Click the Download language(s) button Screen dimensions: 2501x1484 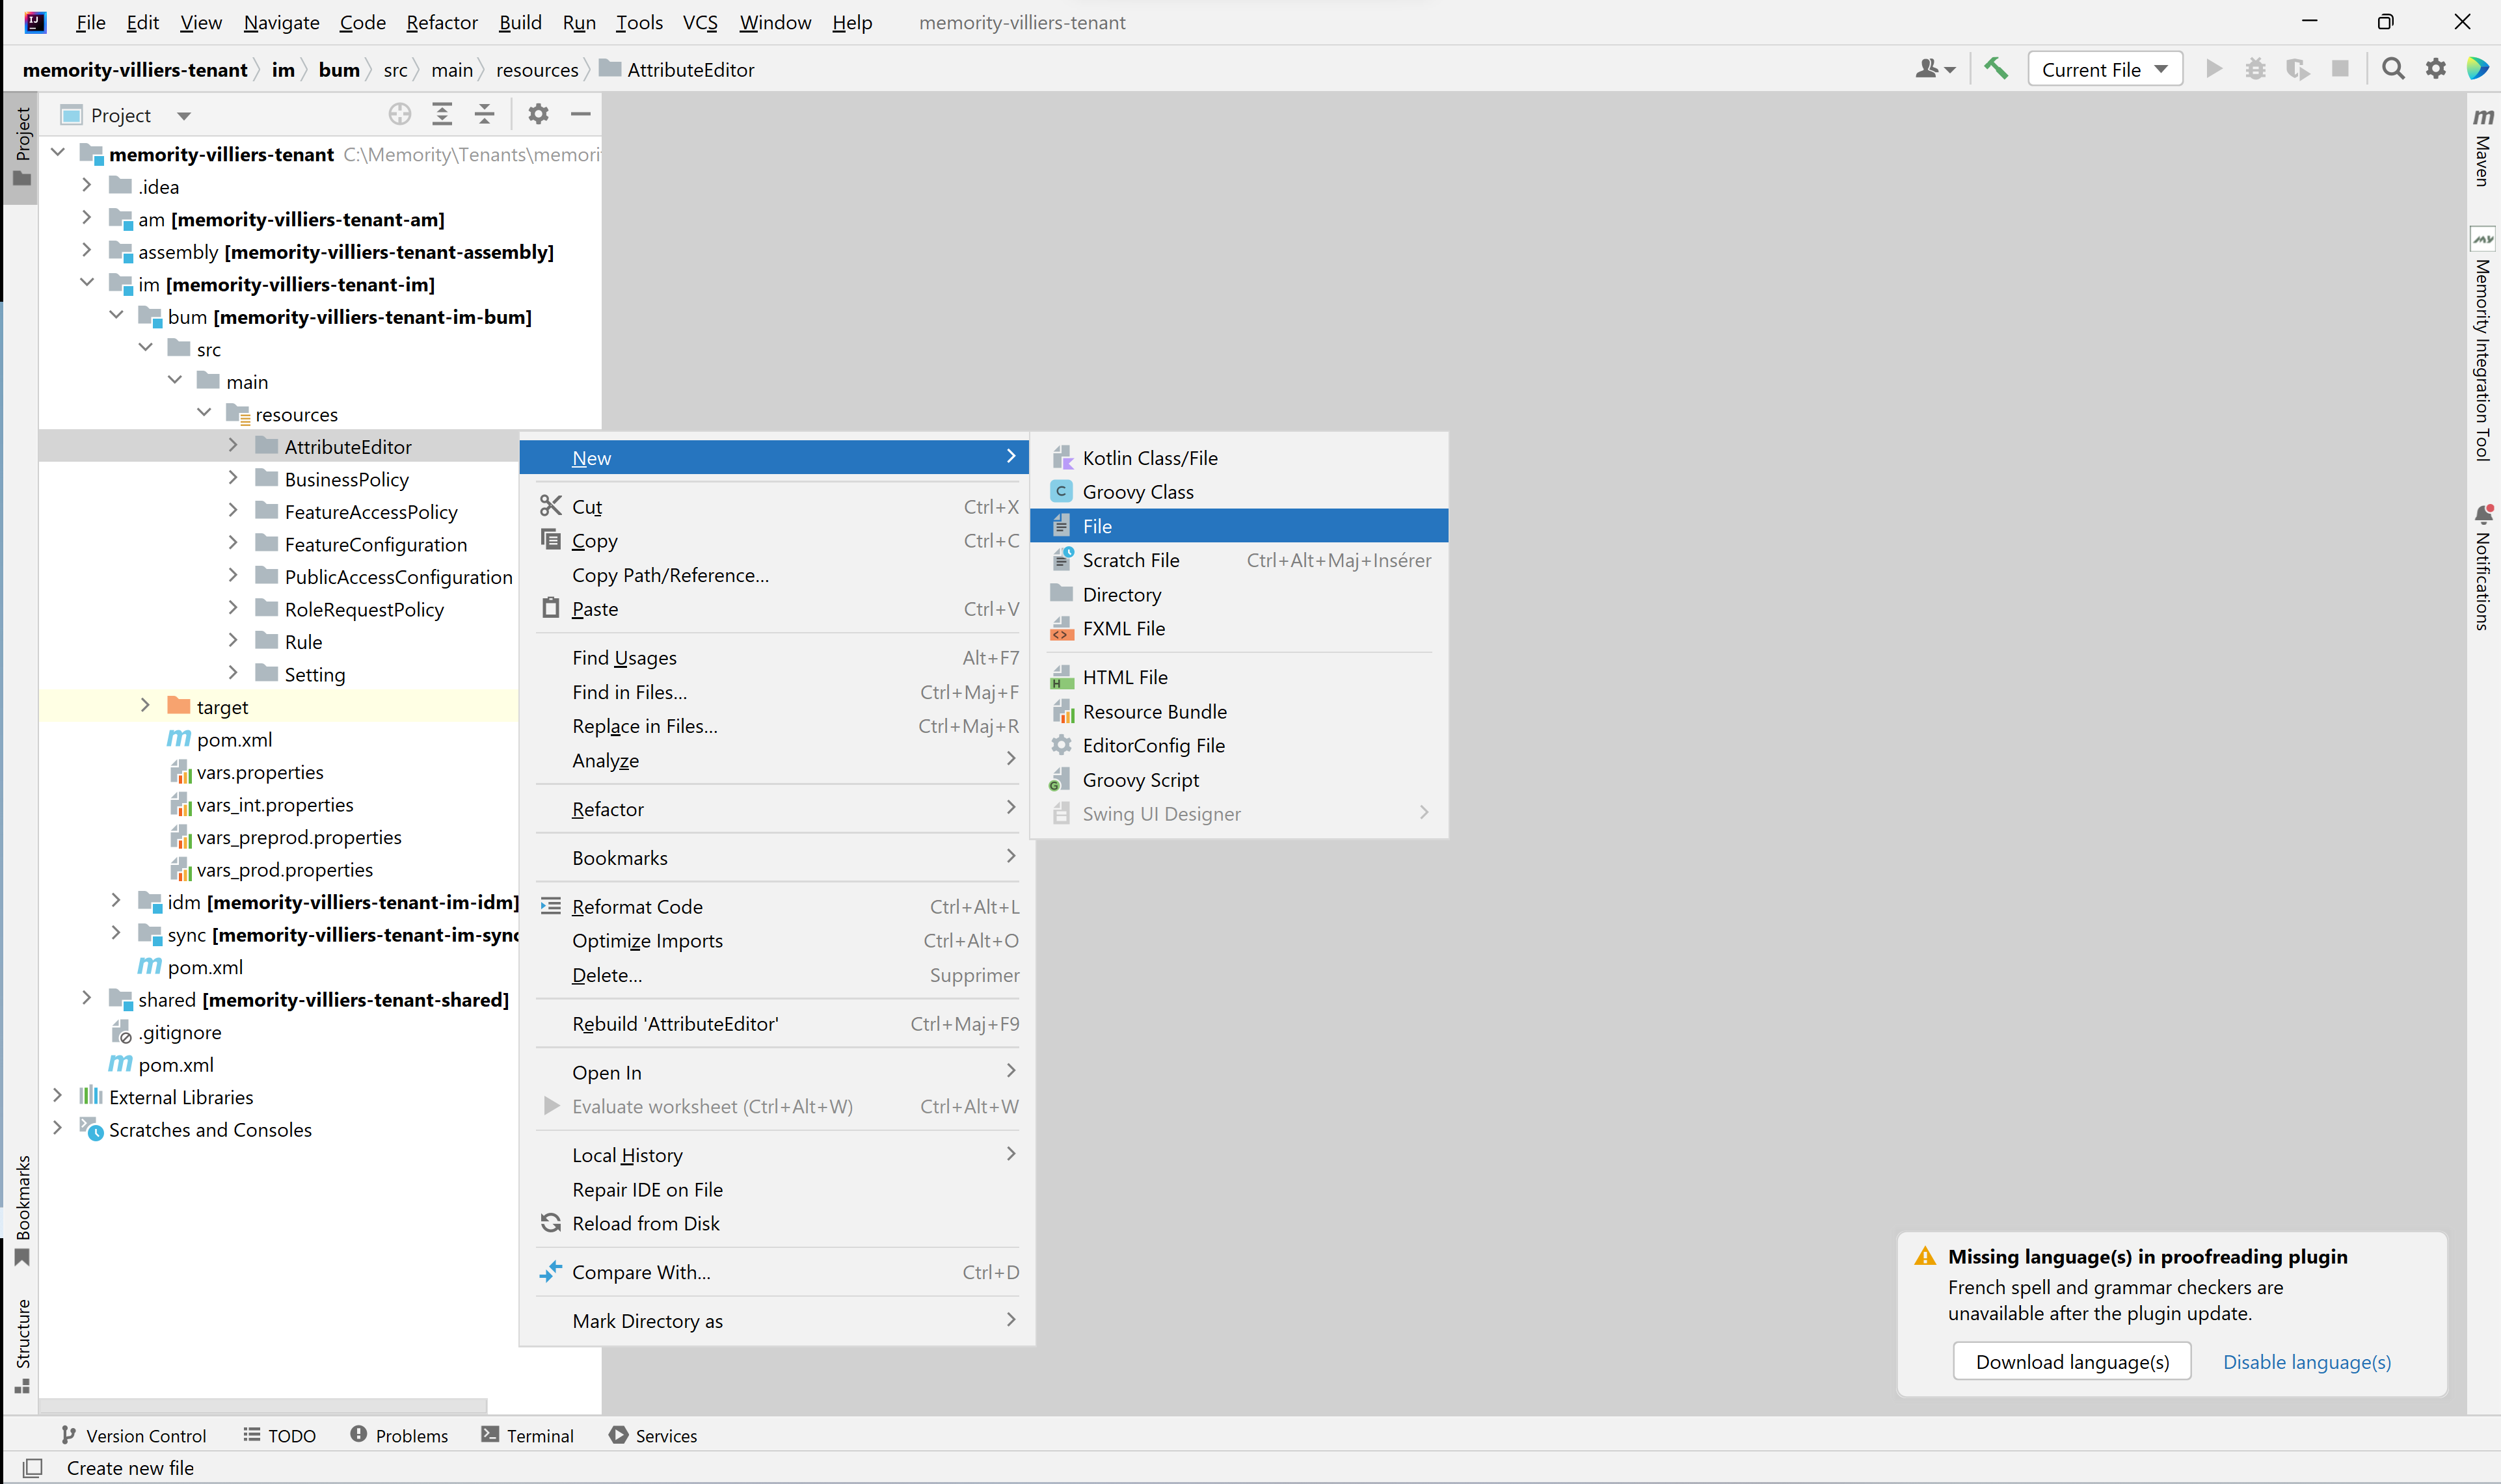[x=2071, y=1361]
